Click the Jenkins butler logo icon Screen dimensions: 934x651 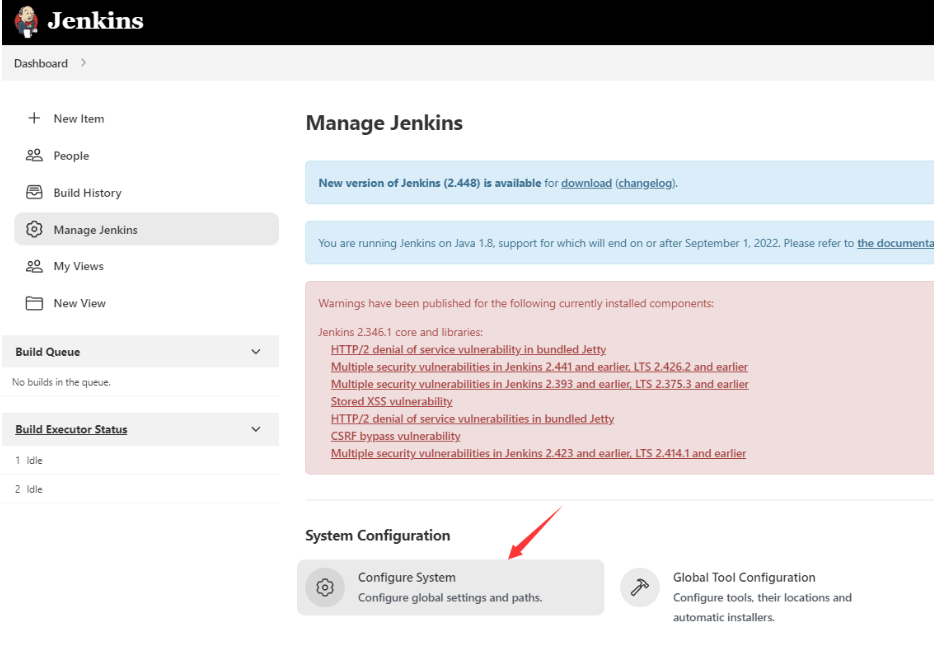coord(26,21)
